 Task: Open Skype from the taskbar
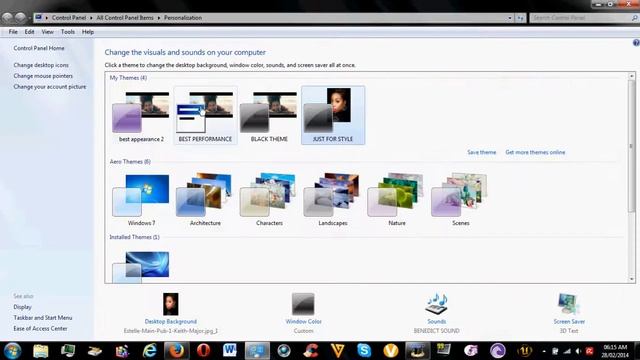(364, 351)
